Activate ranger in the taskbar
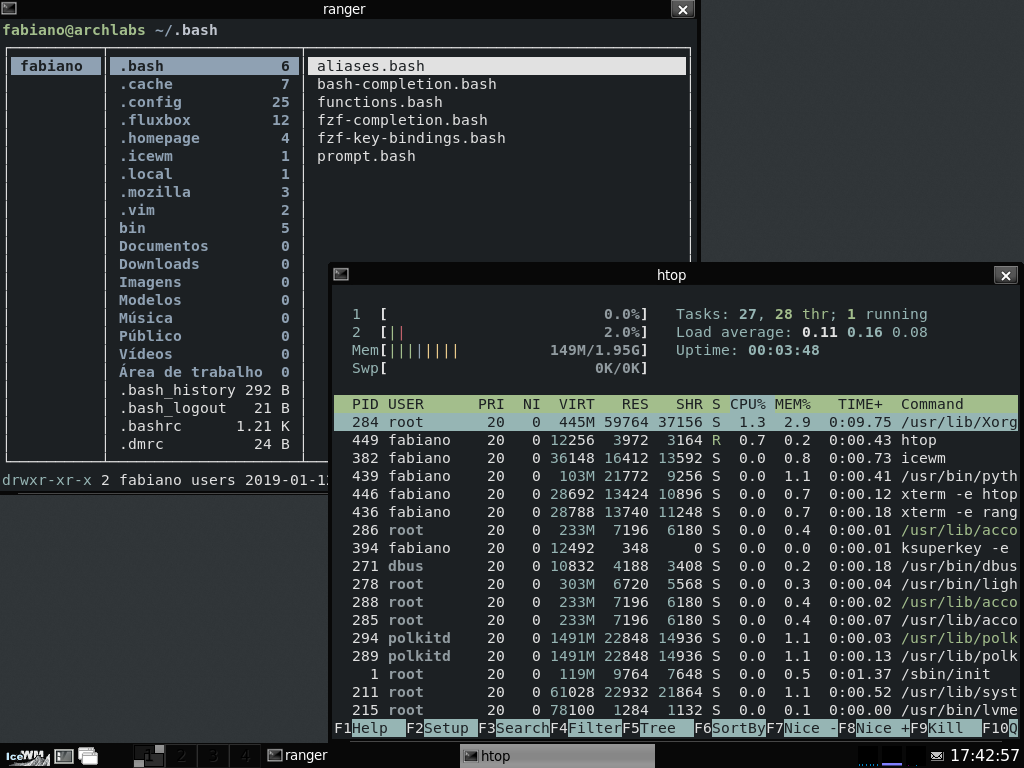 click(x=361, y=756)
